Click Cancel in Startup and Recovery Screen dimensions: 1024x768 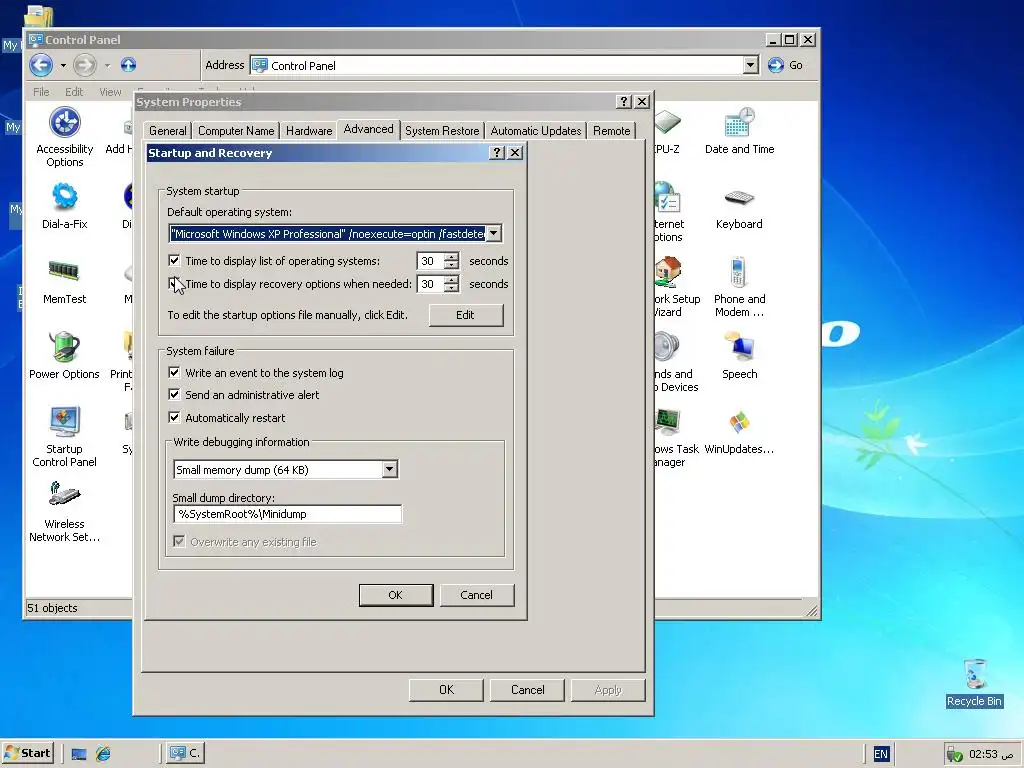[477, 595]
